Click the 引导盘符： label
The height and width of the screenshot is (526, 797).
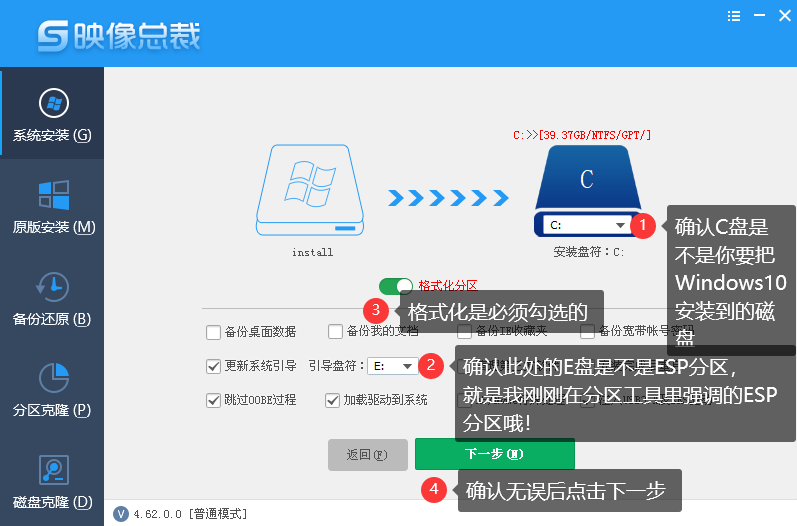click(336, 366)
